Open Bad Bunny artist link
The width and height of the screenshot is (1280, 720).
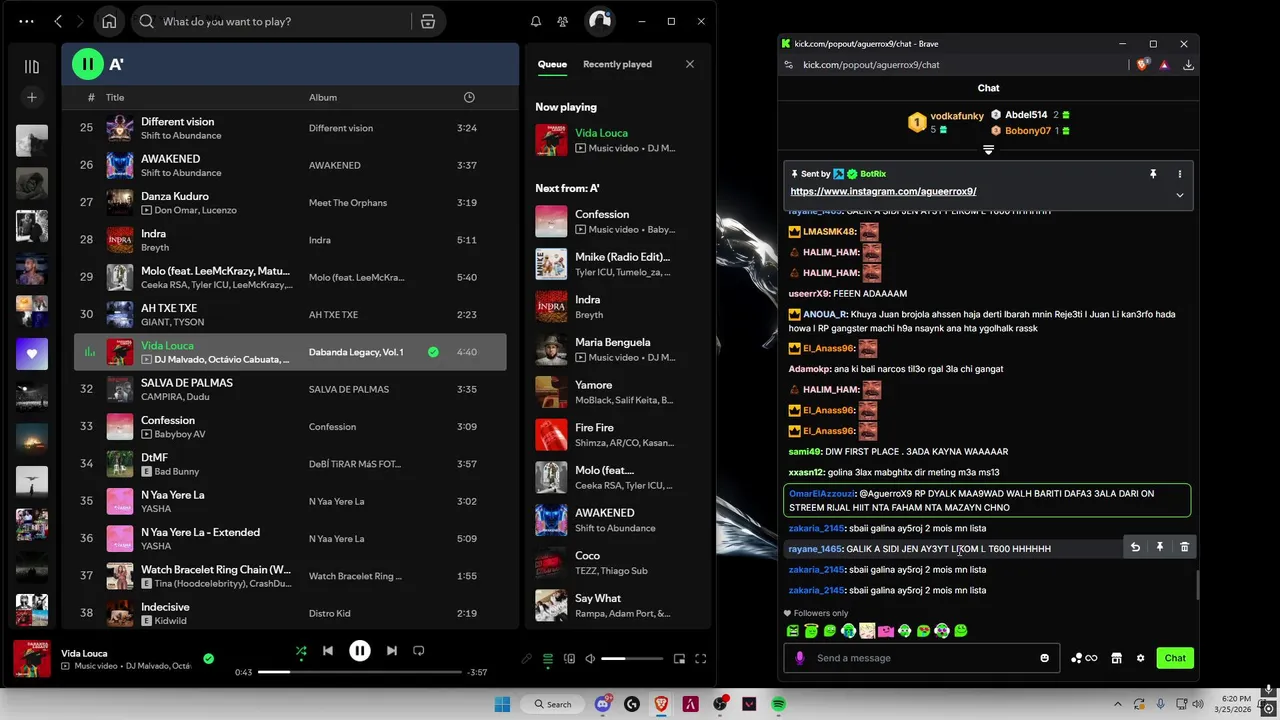pos(177,471)
